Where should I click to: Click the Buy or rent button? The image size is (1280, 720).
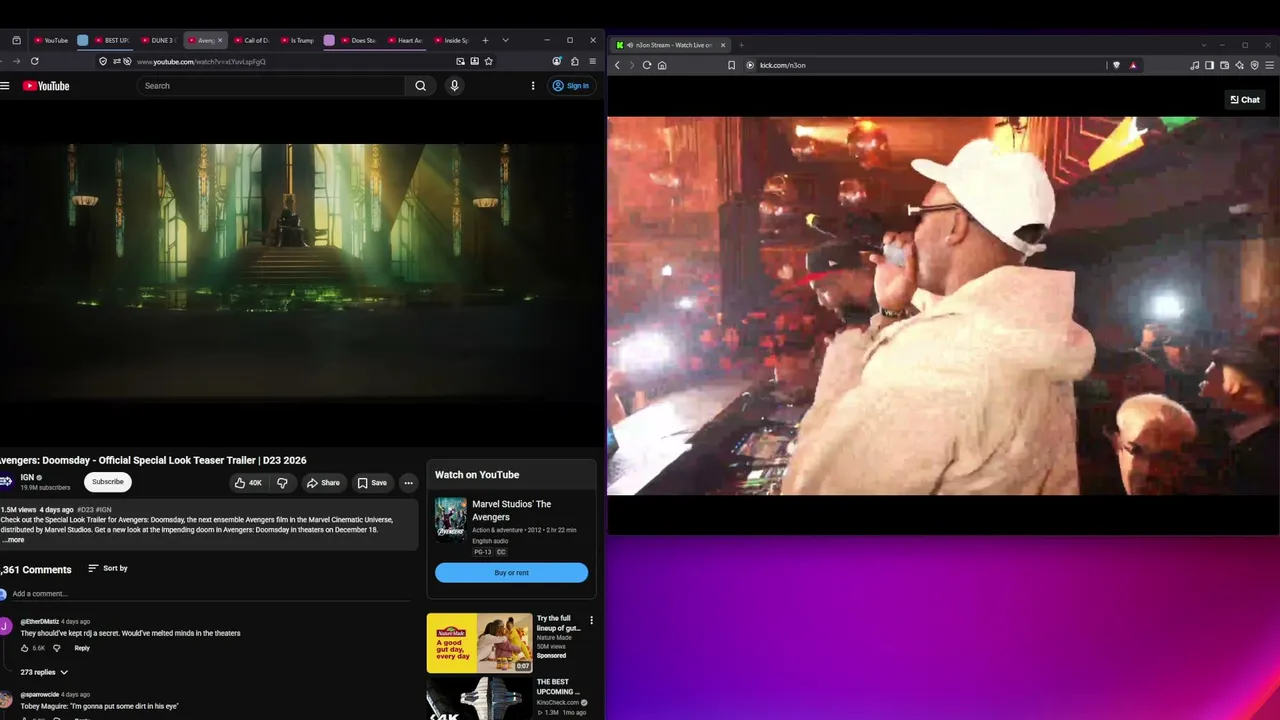pyautogui.click(x=511, y=573)
